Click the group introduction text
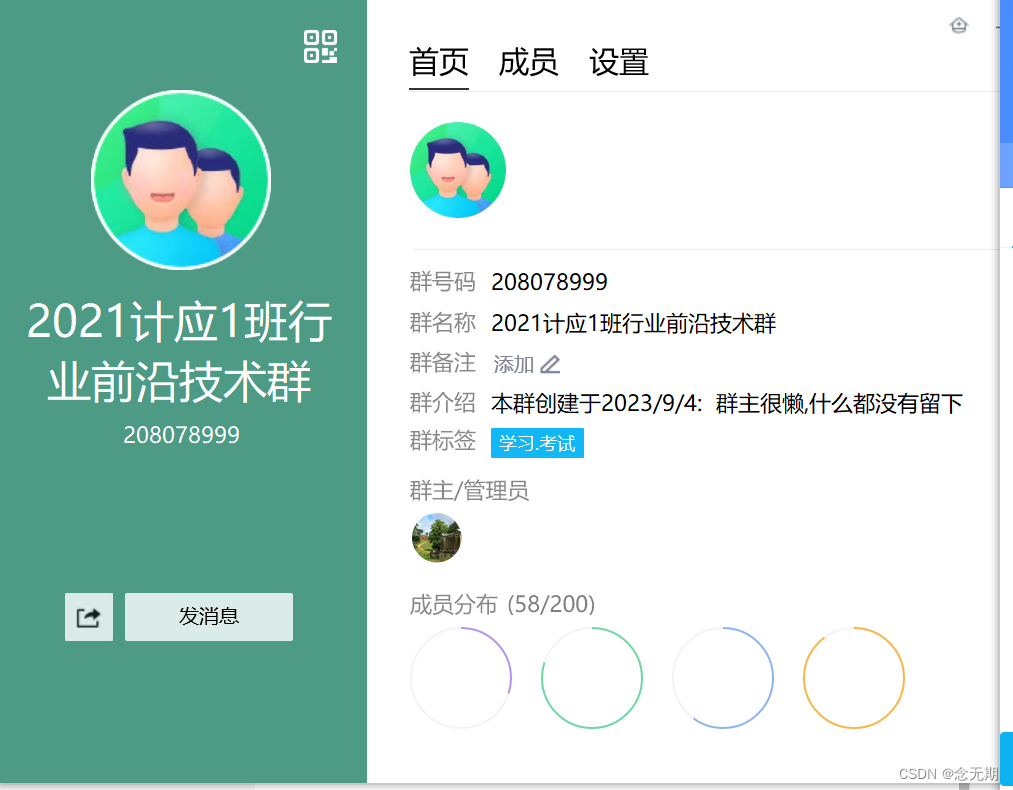The image size is (1013, 790). [x=727, y=404]
